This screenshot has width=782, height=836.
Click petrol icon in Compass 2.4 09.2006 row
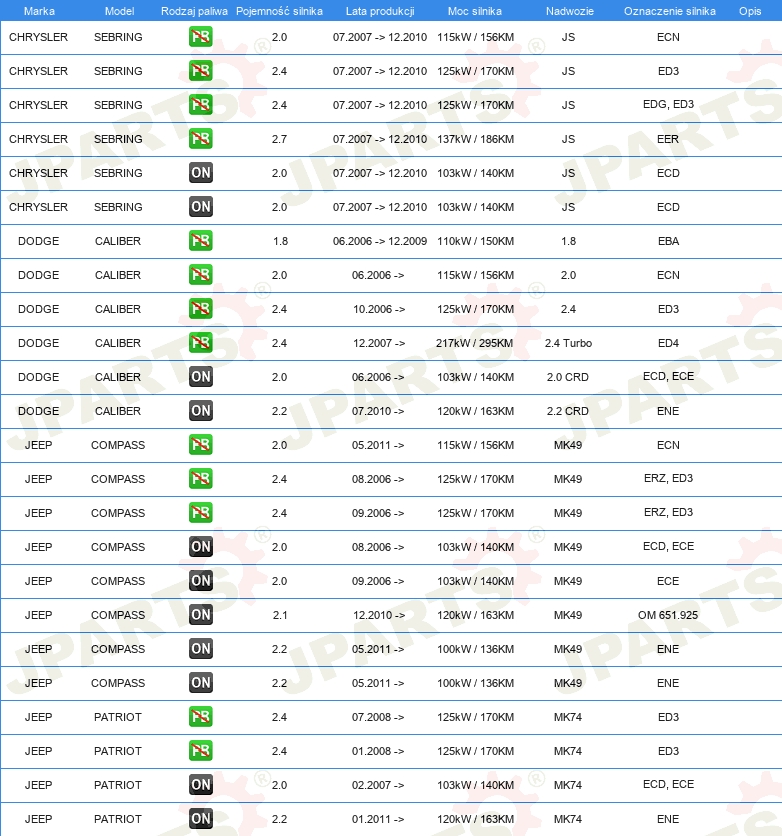coord(200,512)
